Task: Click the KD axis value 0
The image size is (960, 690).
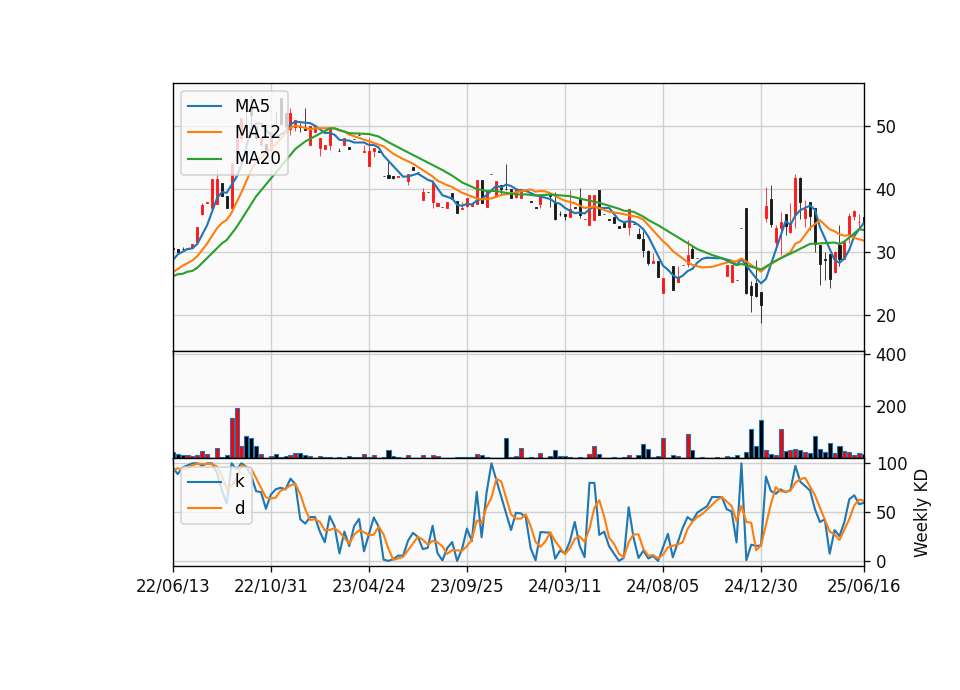Action: (x=881, y=561)
